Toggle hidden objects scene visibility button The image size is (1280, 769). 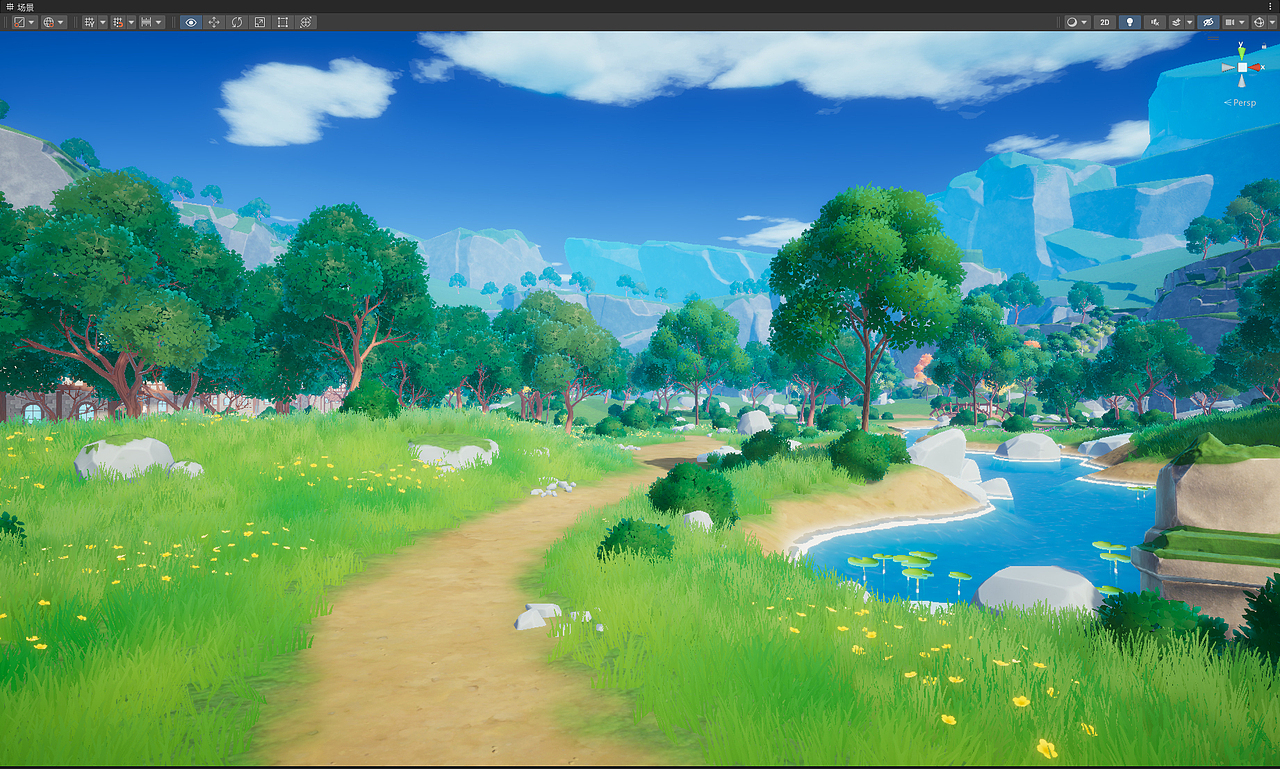point(1208,22)
